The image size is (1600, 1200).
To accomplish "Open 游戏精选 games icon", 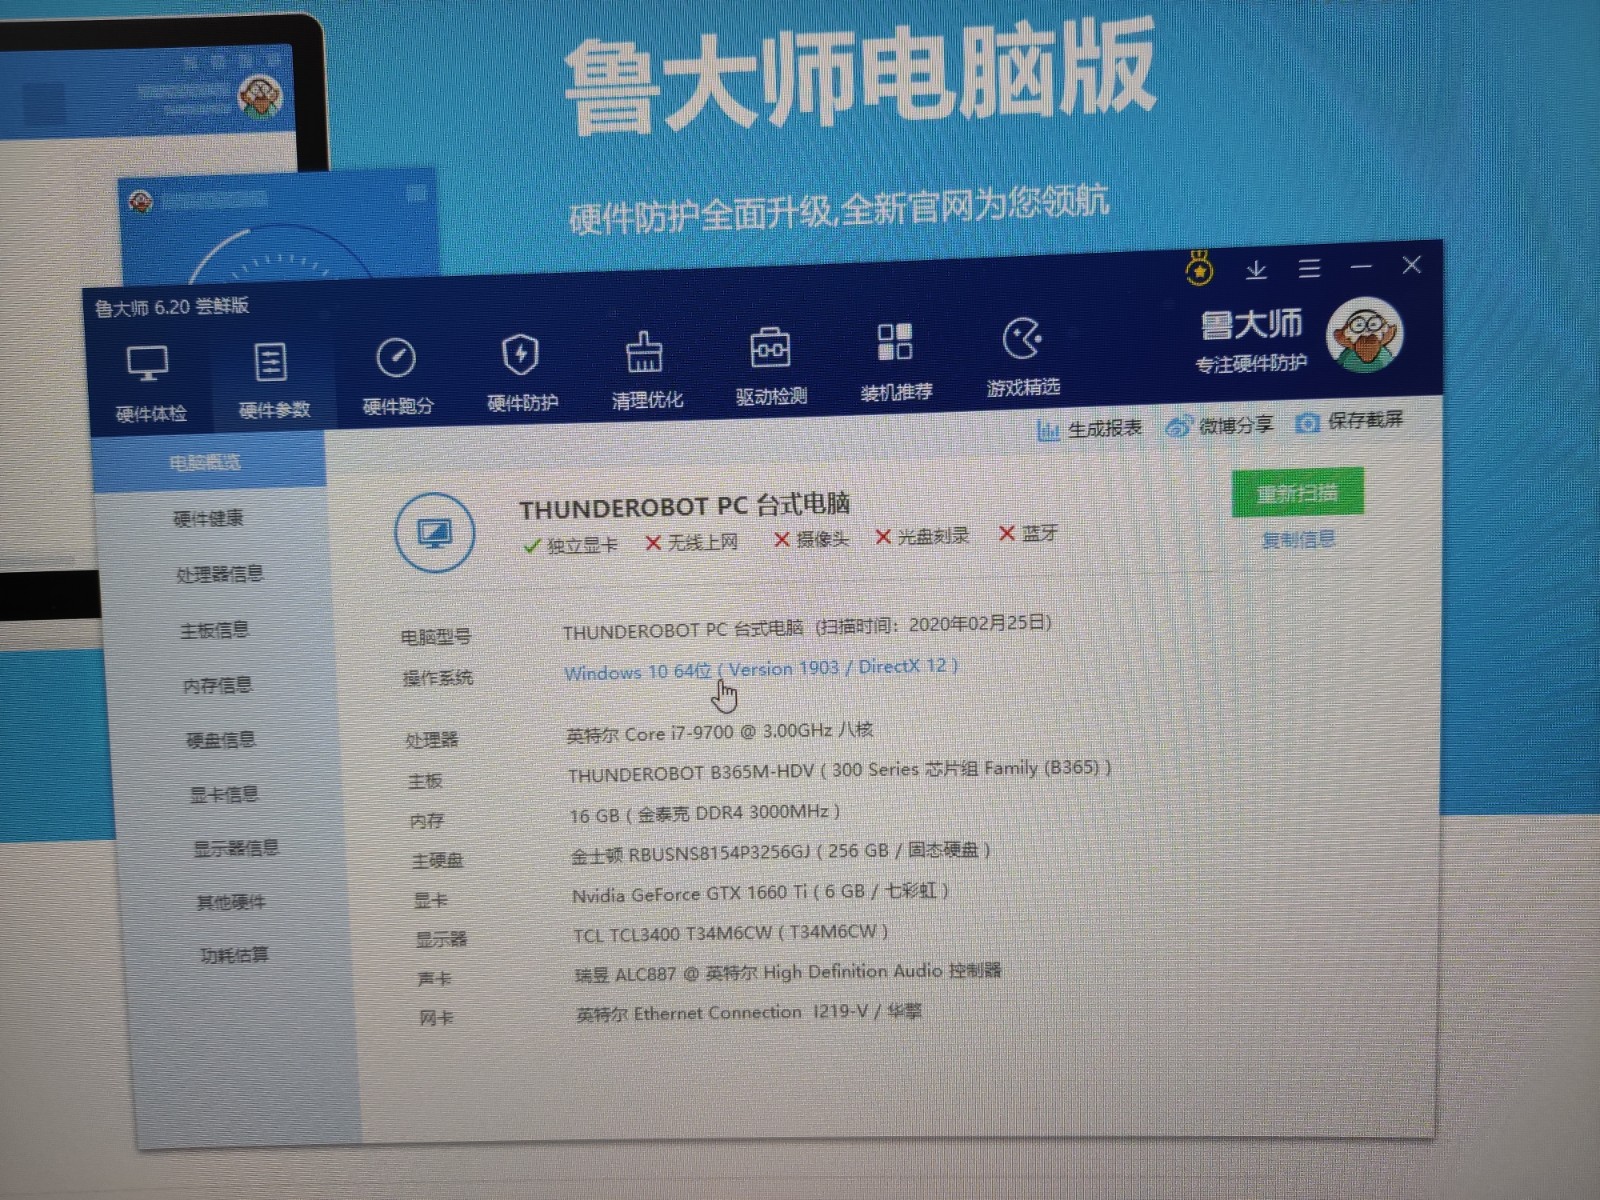I will click(1022, 340).
